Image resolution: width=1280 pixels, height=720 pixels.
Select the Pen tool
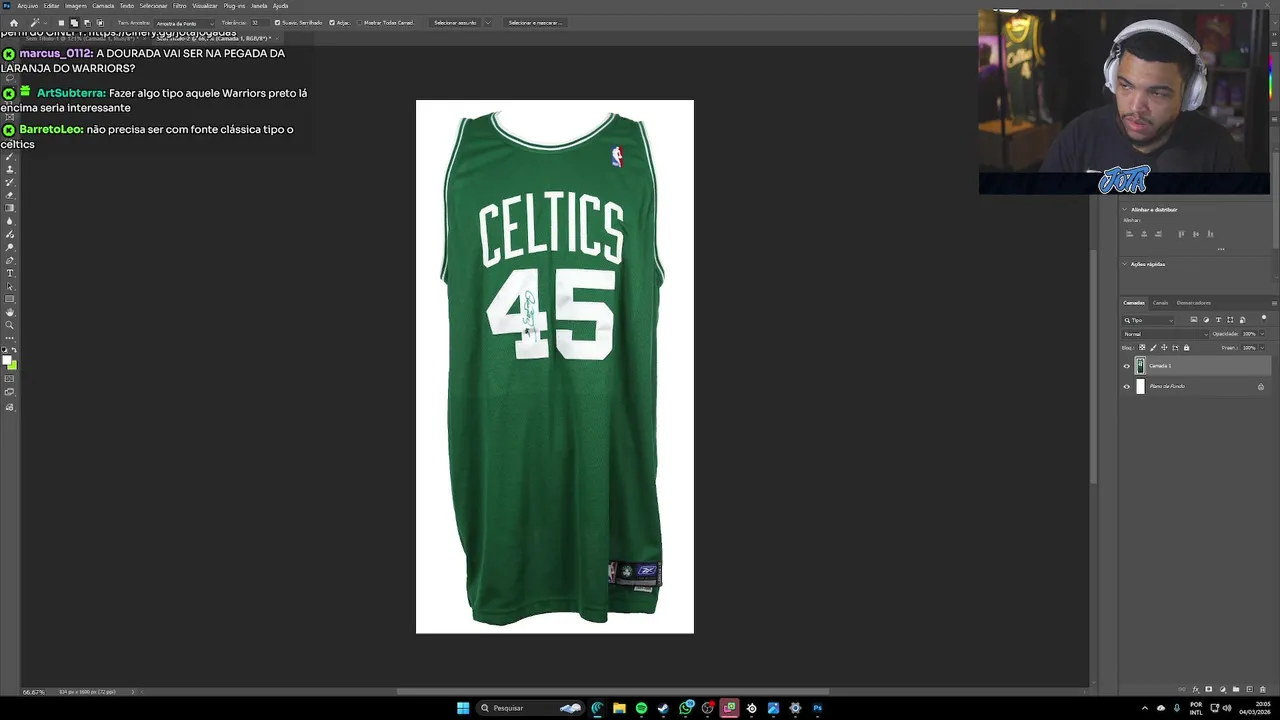(x=10, y=260)
